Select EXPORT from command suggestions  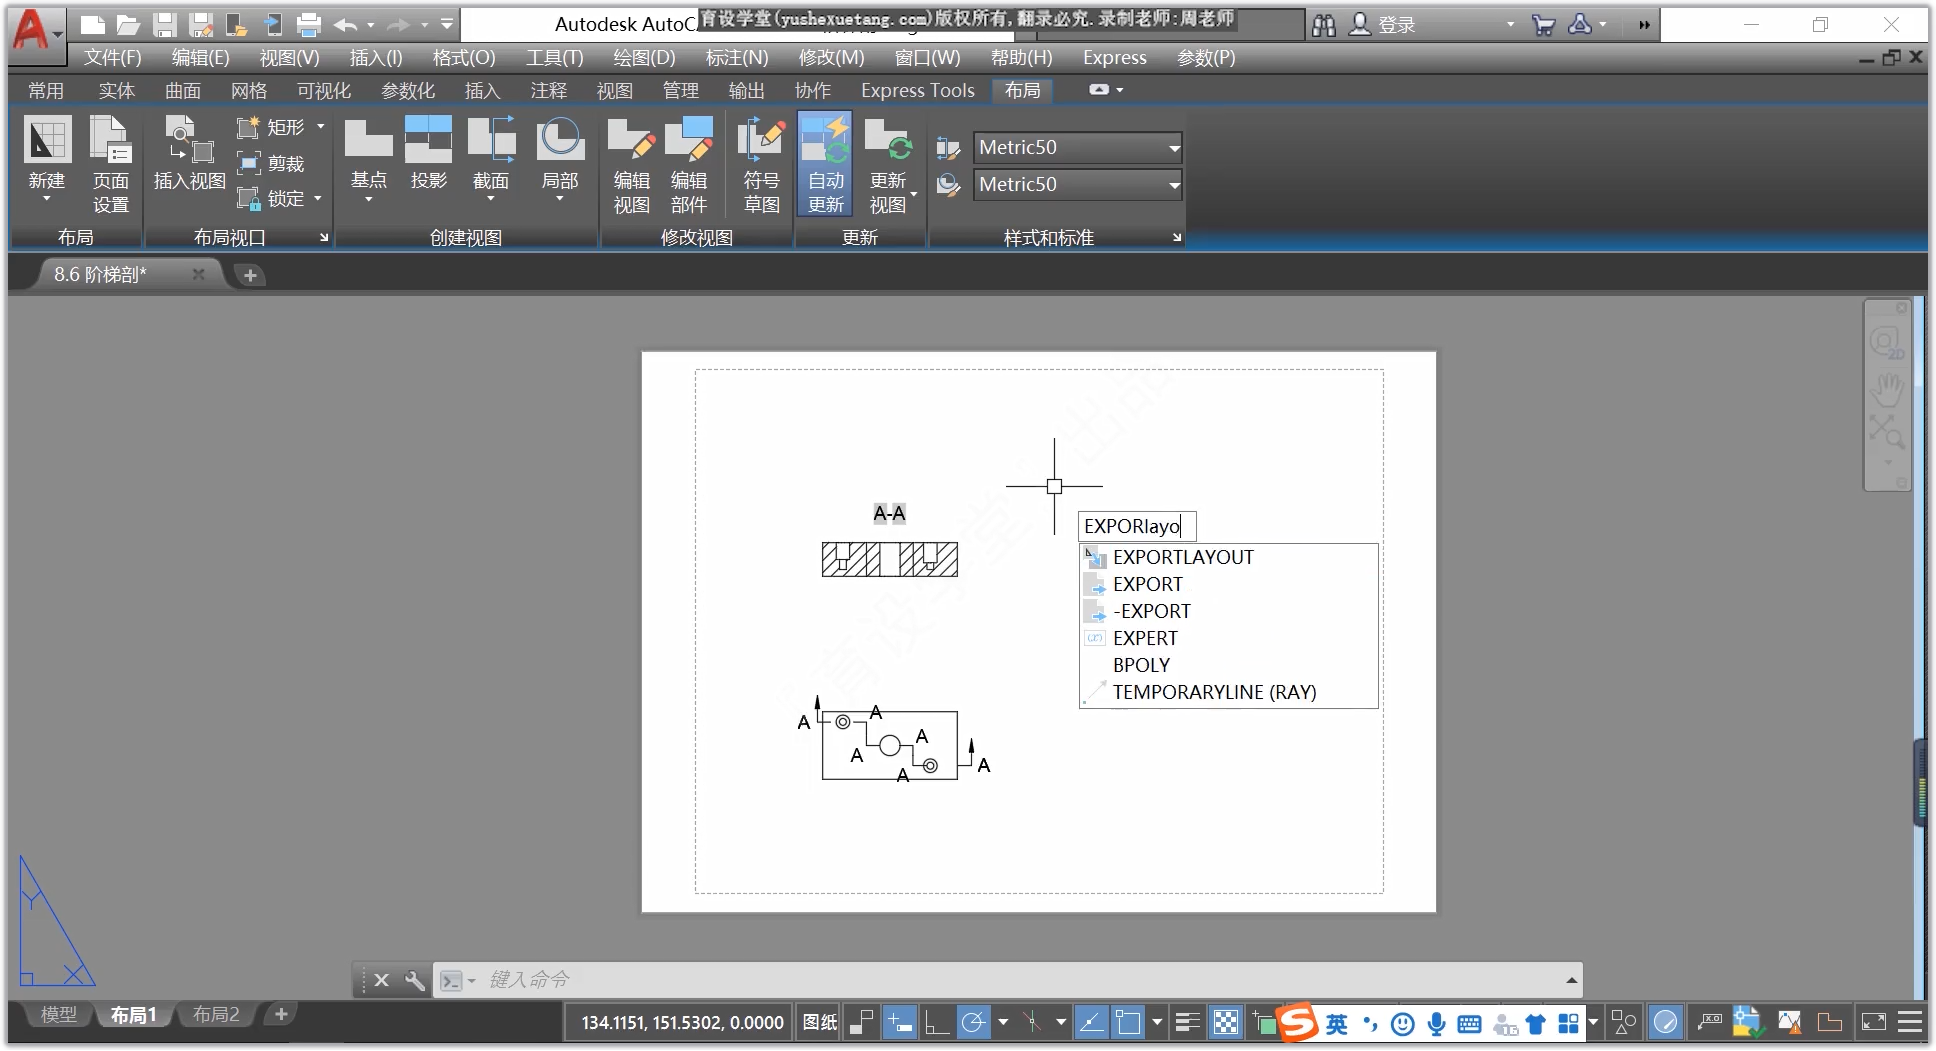pos(1229,585)
